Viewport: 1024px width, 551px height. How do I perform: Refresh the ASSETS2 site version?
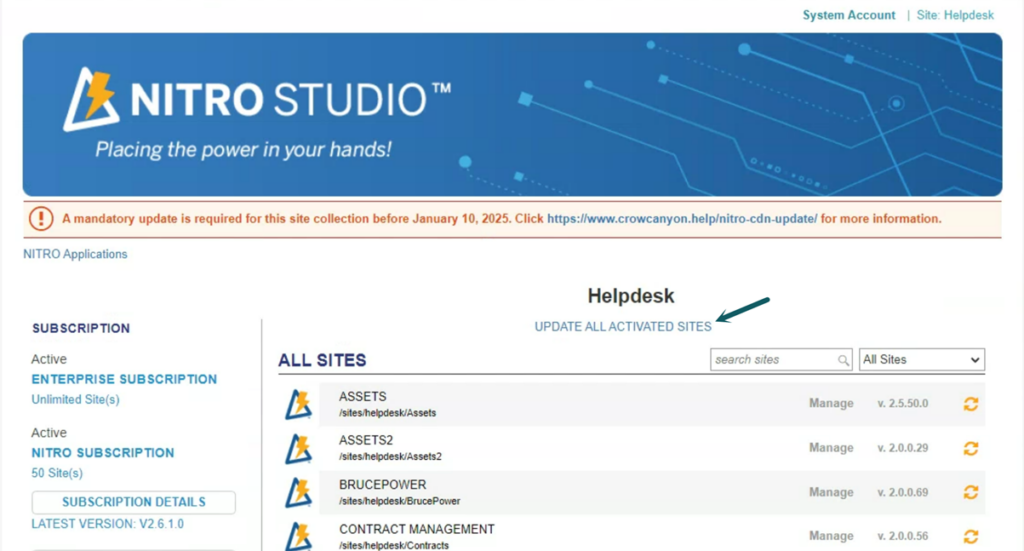click(971, 449)
